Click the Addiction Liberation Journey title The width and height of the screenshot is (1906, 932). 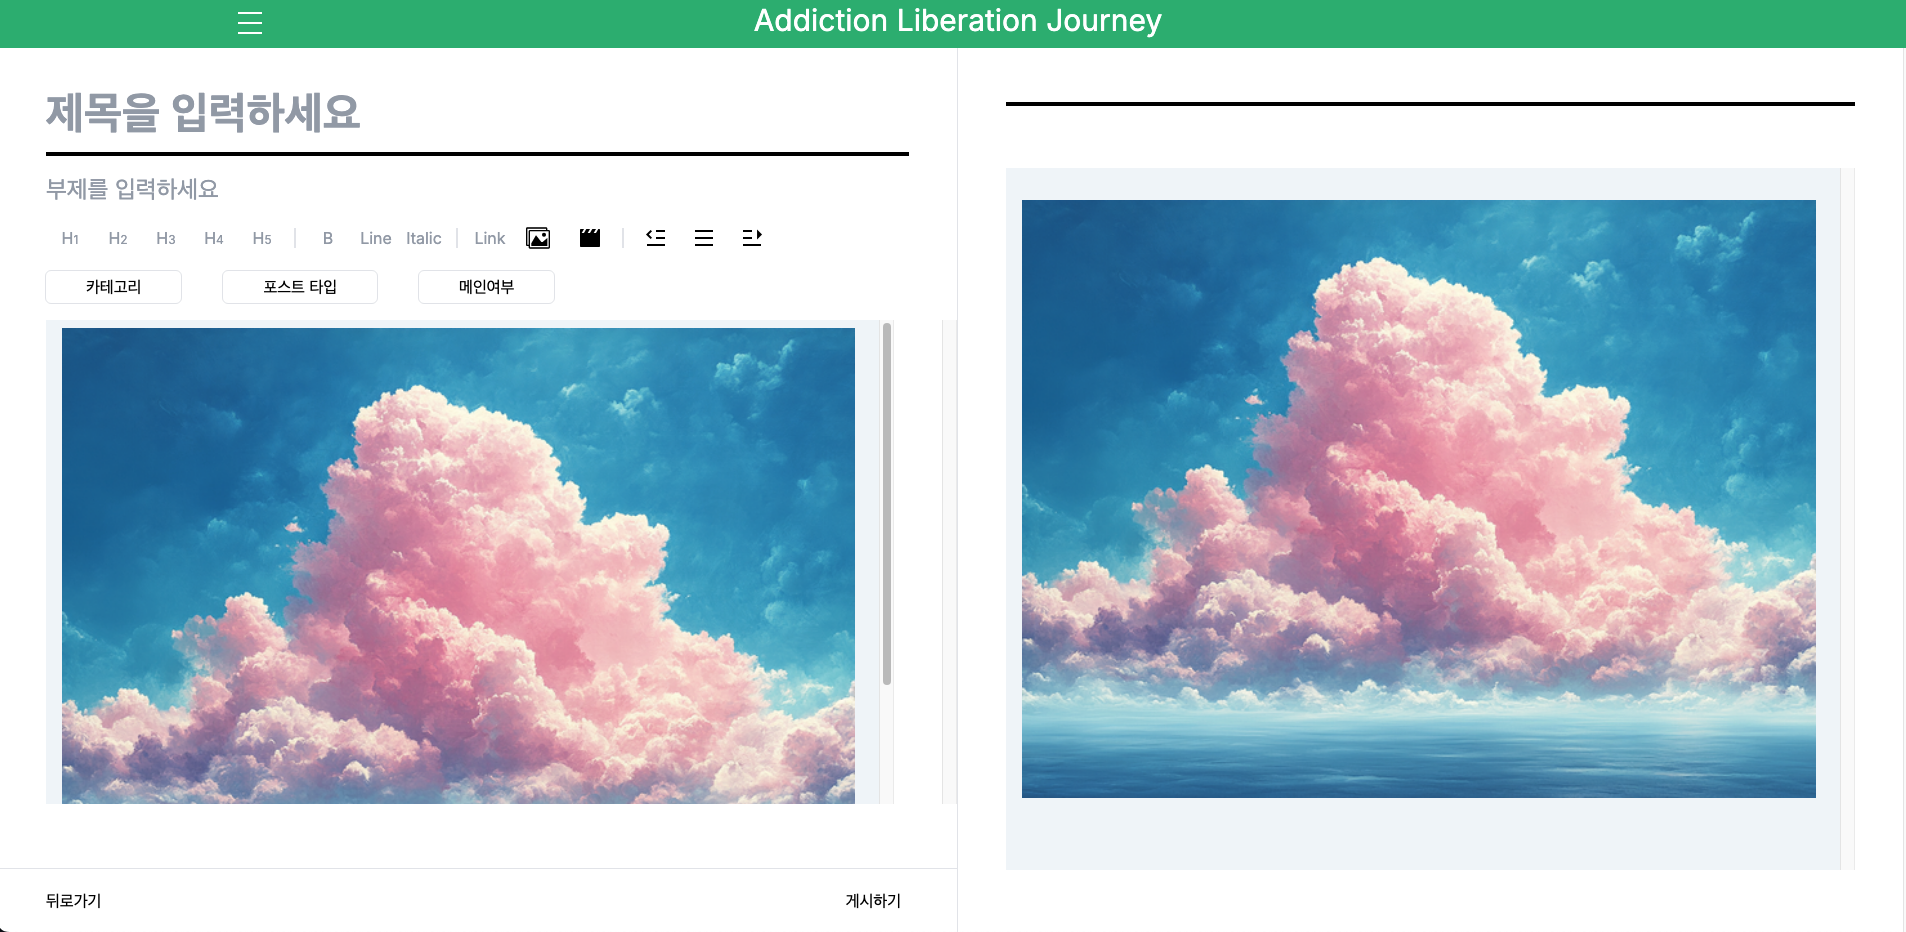pos(957,21)
